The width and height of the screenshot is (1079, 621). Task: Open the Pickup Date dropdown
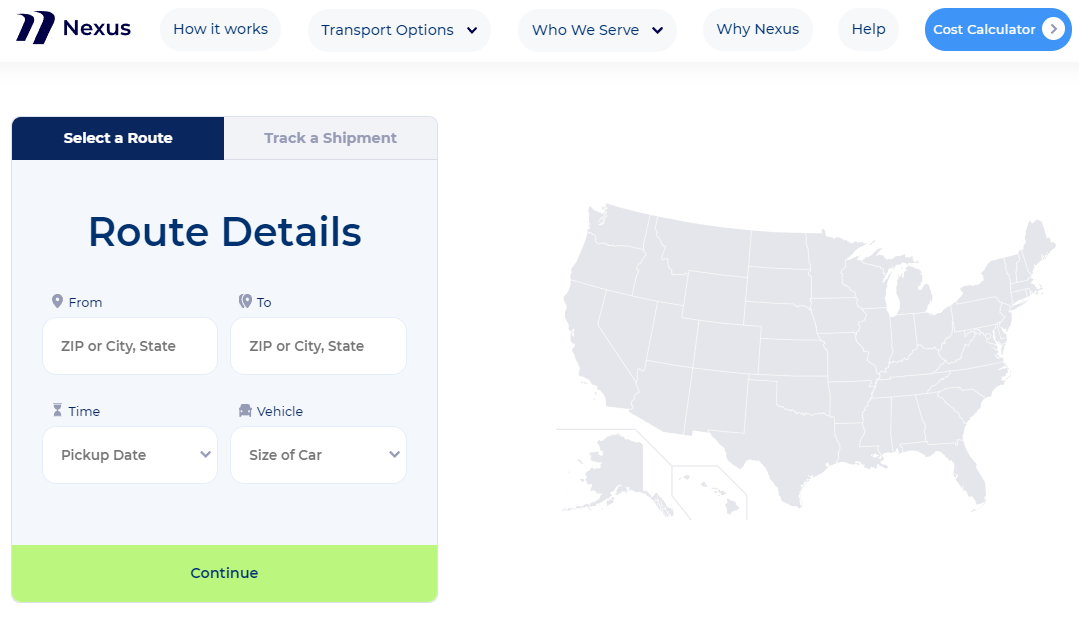click(x=130, y=455)
